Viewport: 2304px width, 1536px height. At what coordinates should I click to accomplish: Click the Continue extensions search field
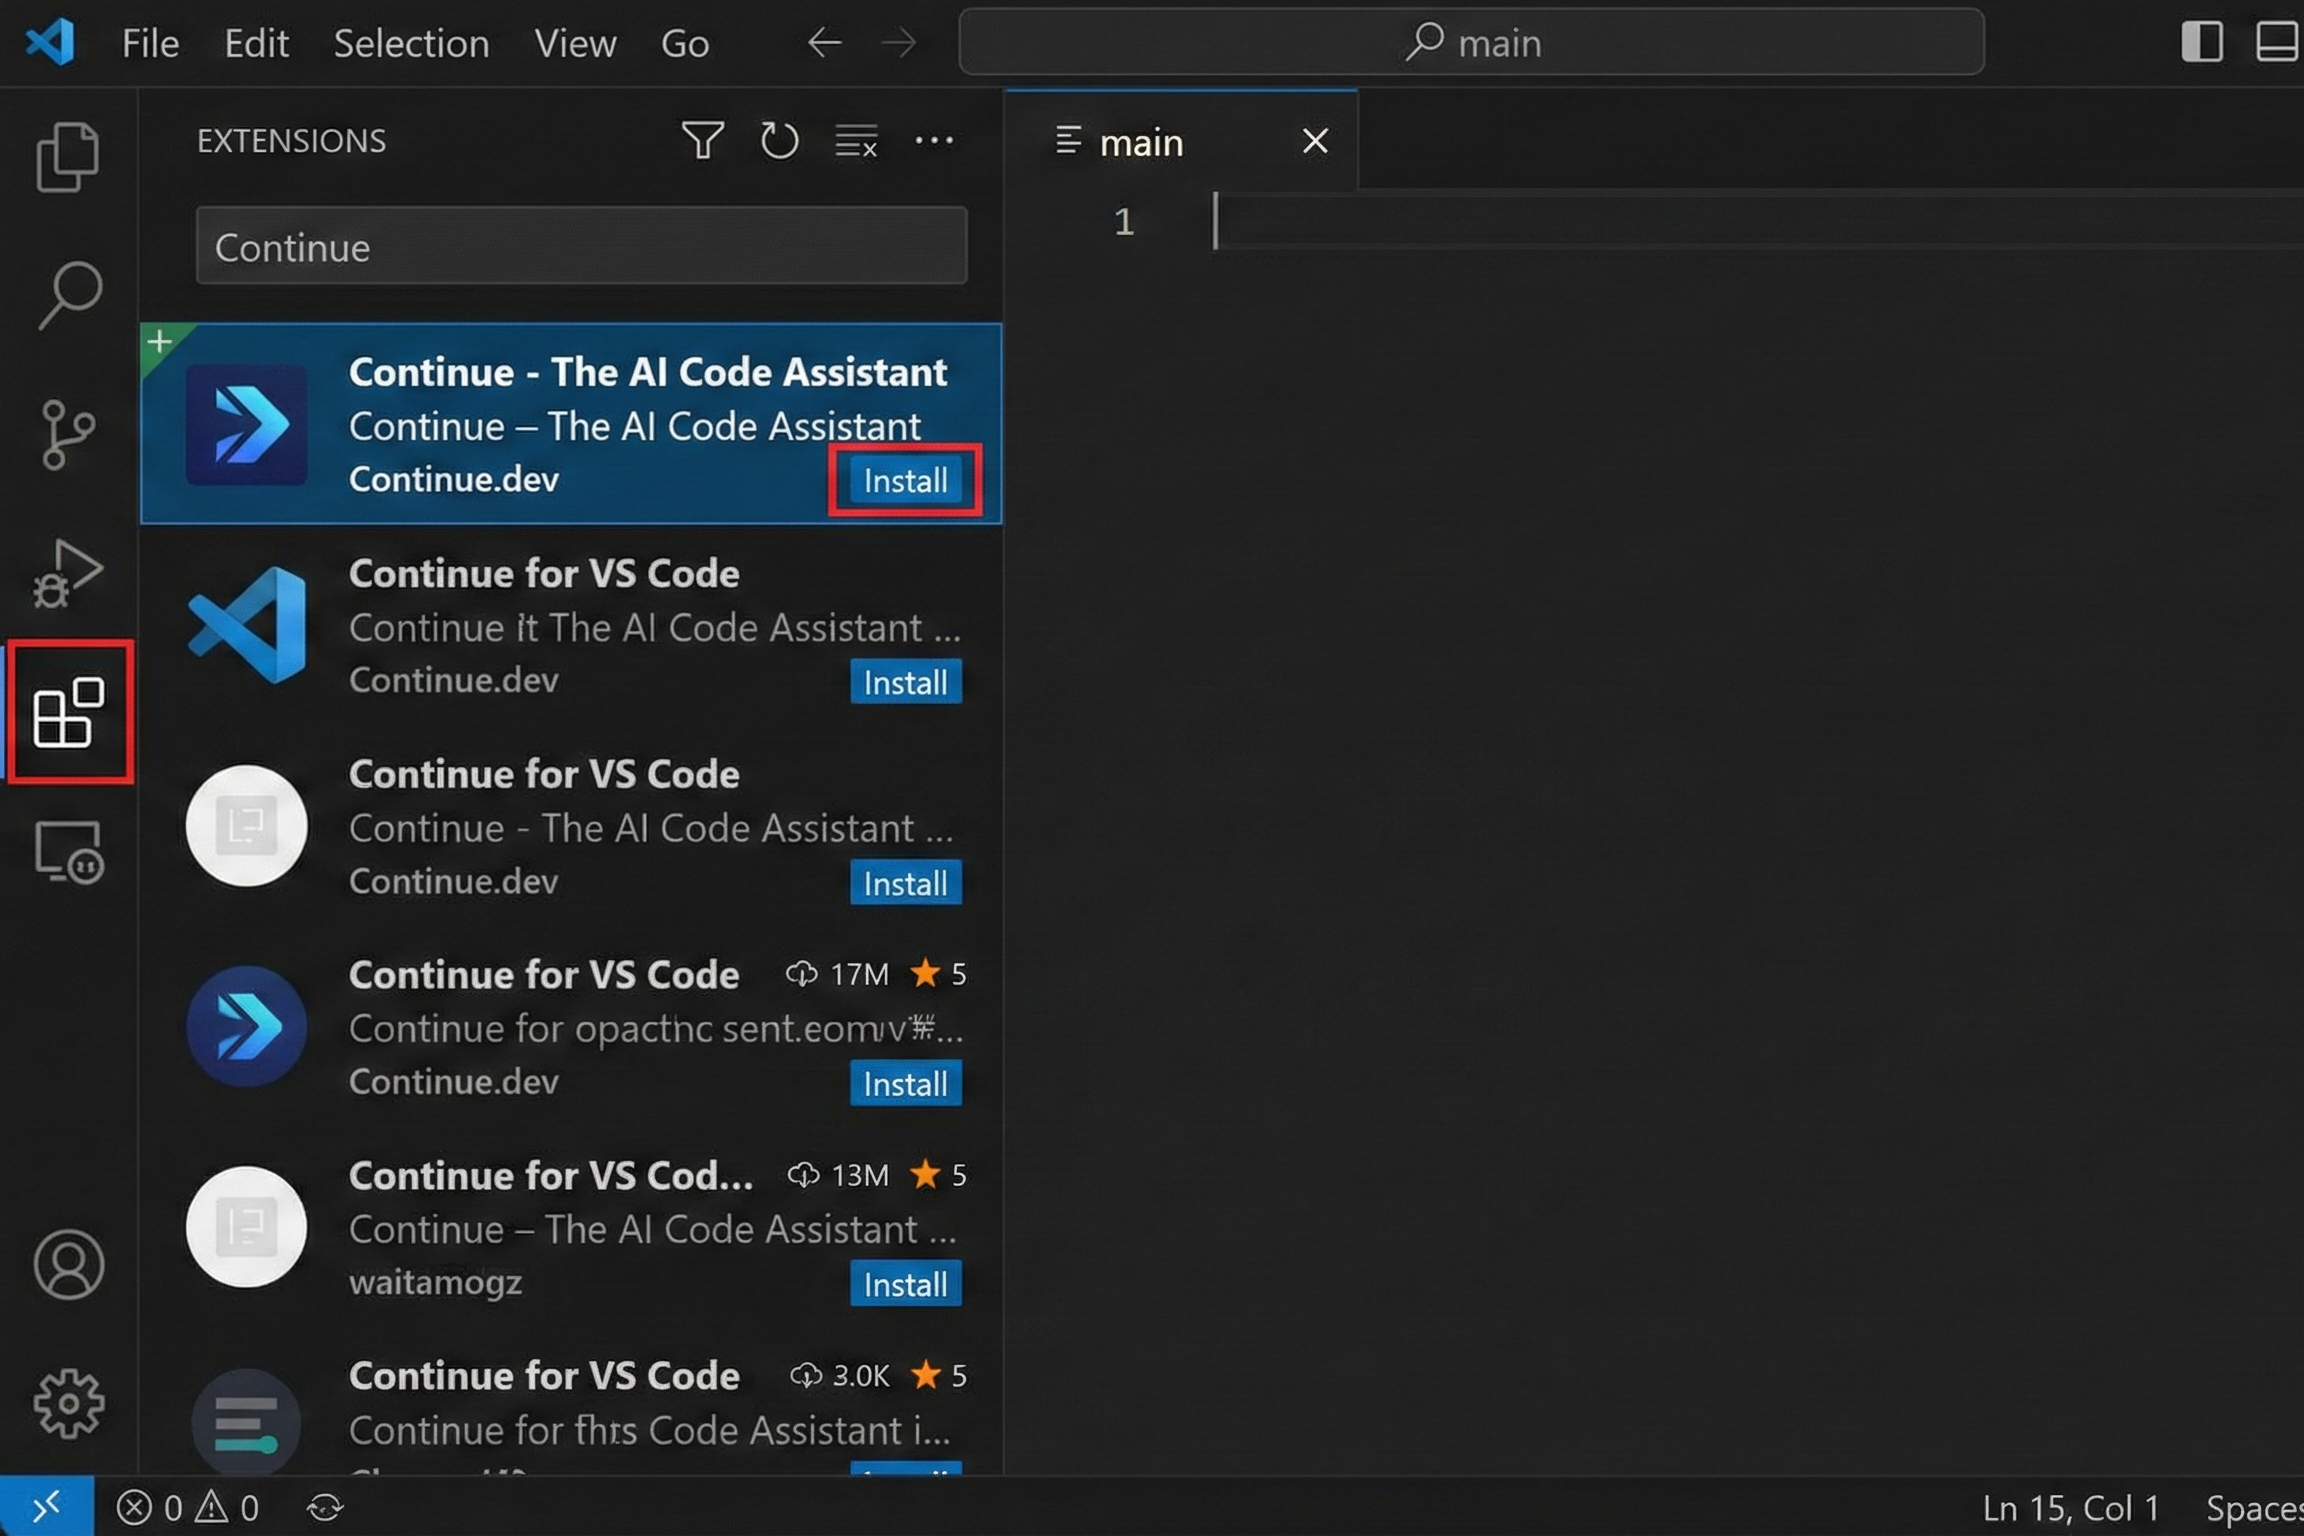tap(581, 247)
